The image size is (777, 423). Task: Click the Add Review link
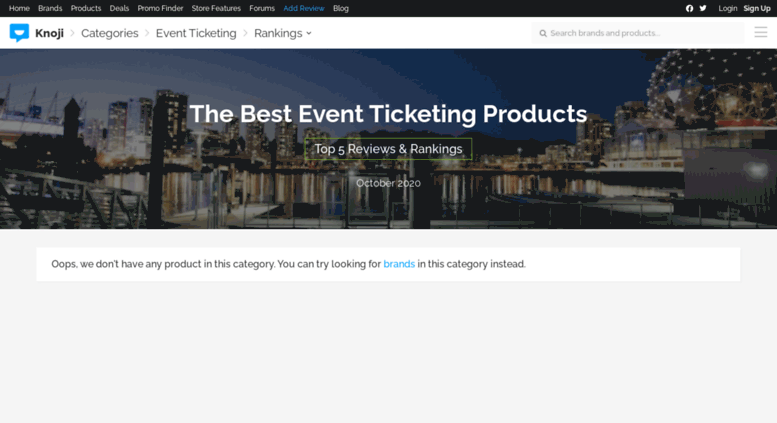pos(304,8)
